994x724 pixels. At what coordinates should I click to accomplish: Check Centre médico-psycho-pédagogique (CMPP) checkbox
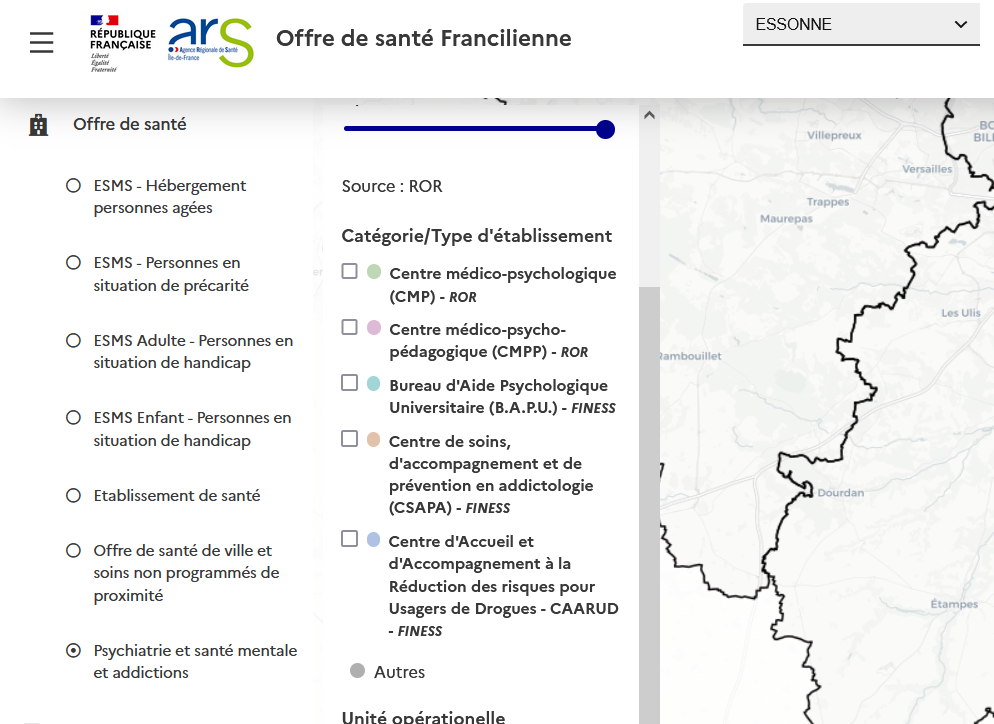[x=349, y=327]
